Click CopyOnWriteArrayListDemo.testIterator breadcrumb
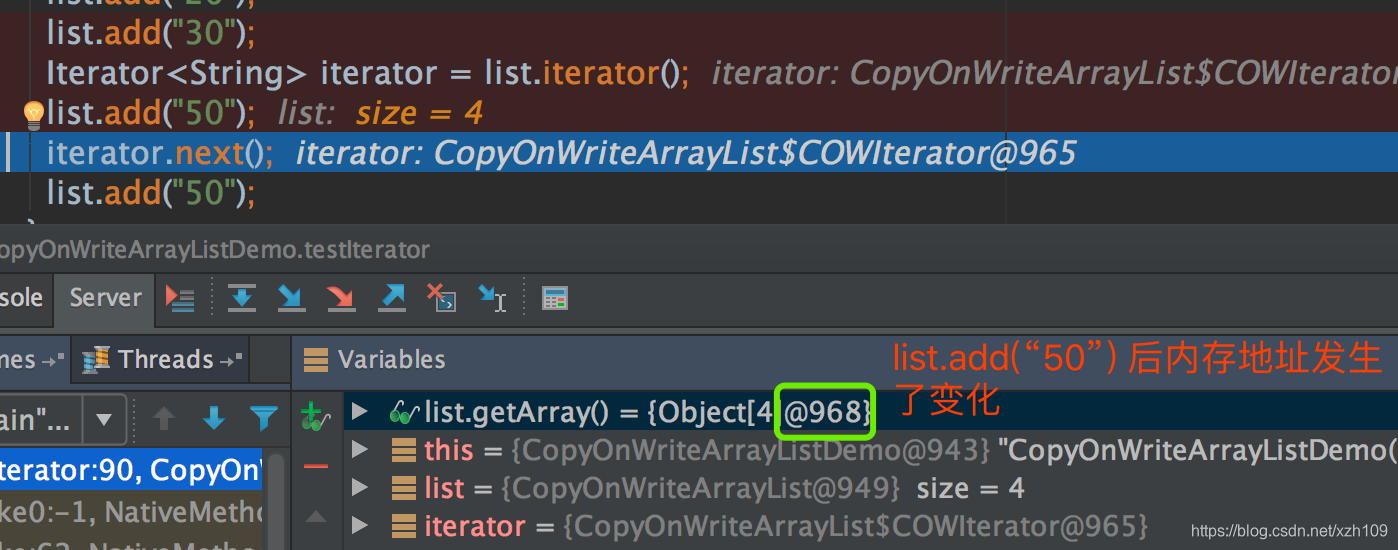1398x550 pixels. [215, 250]
